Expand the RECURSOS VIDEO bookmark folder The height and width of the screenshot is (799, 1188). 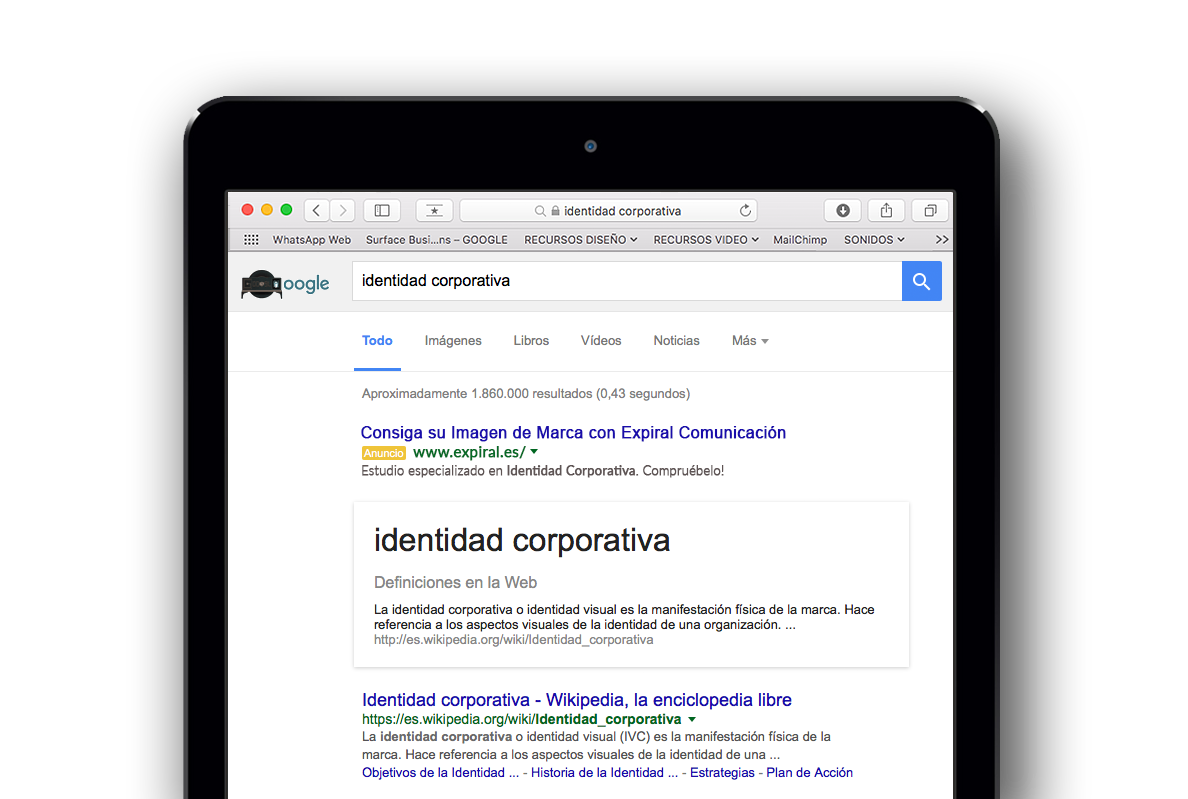[x=706, y=240]
